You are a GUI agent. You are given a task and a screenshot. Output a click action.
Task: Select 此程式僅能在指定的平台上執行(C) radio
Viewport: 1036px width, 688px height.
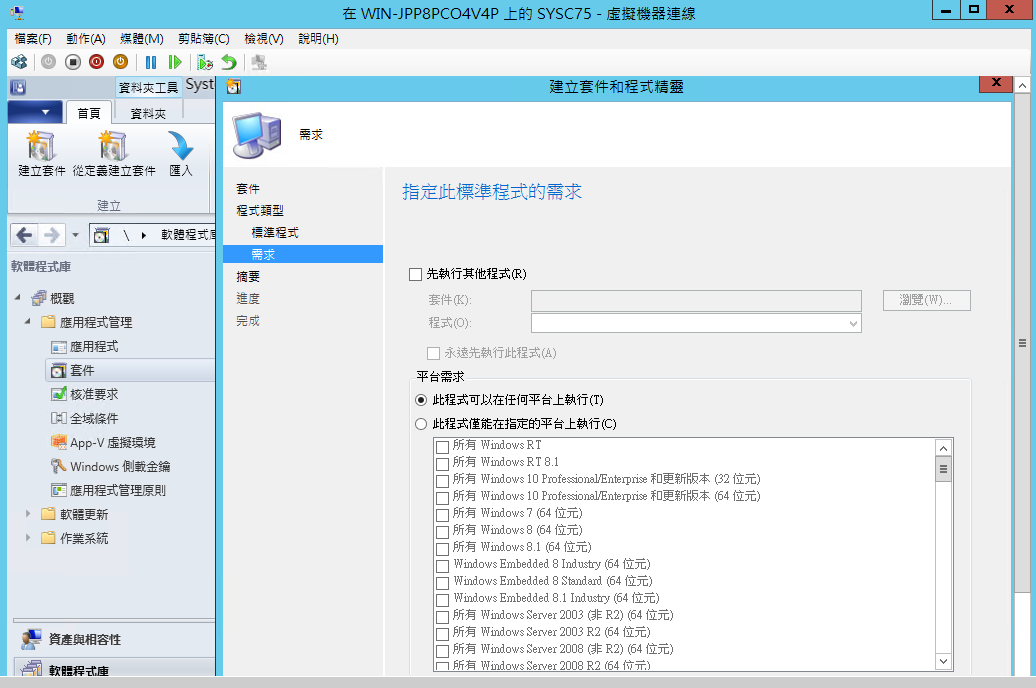point(421,424)
